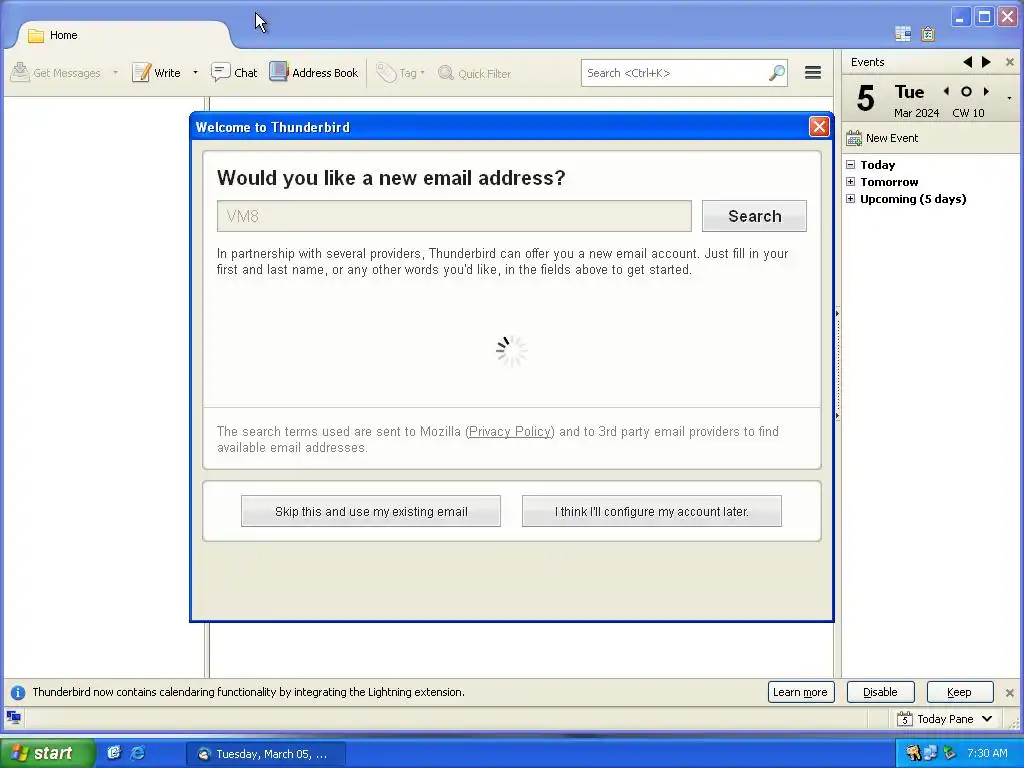
Task: Go to next day in mini-day
Action: click(986, 91)
